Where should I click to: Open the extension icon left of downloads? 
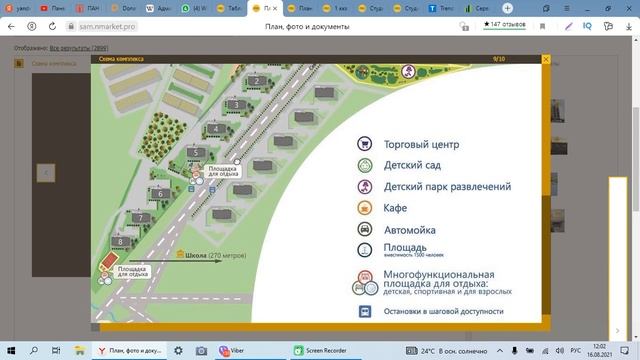pos(608,27)
